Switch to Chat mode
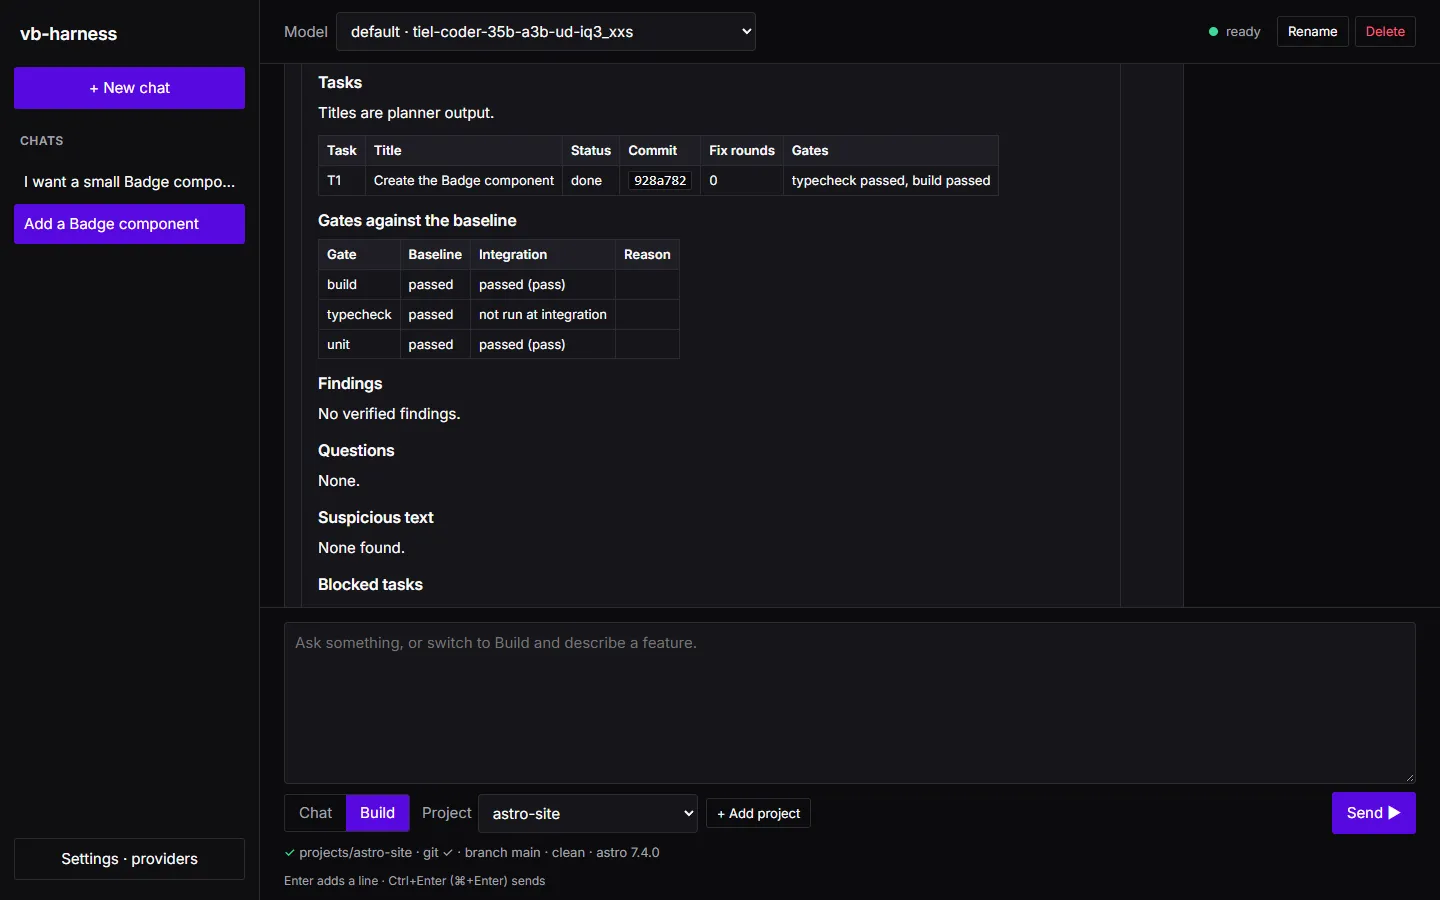This screenshot has height=900, width=1440. [315, 813]
